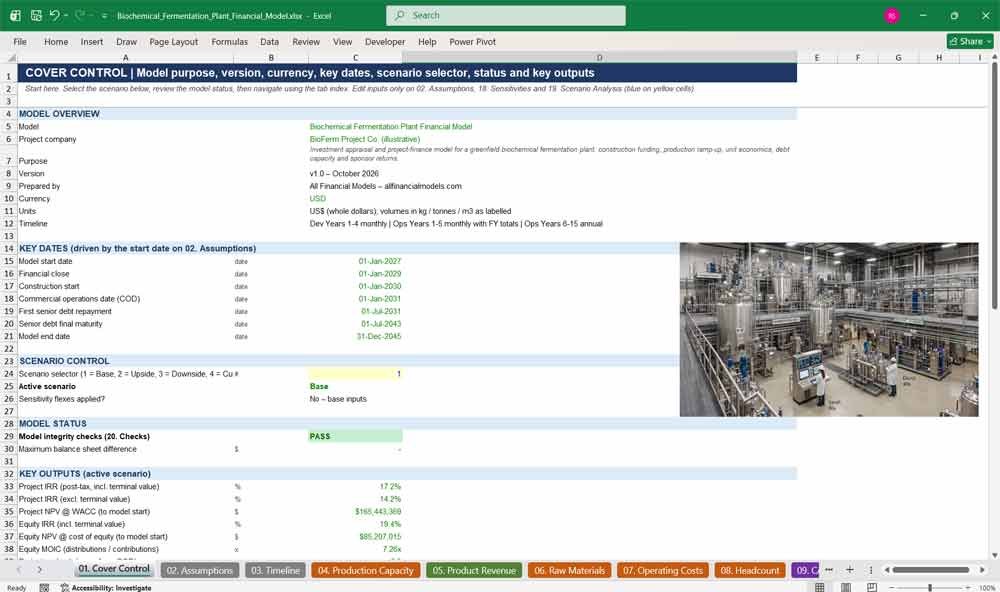Viewport: 1000px width, 592px height.
Task: Click the yellow scenario selector input cell
Action: point(356,374)
